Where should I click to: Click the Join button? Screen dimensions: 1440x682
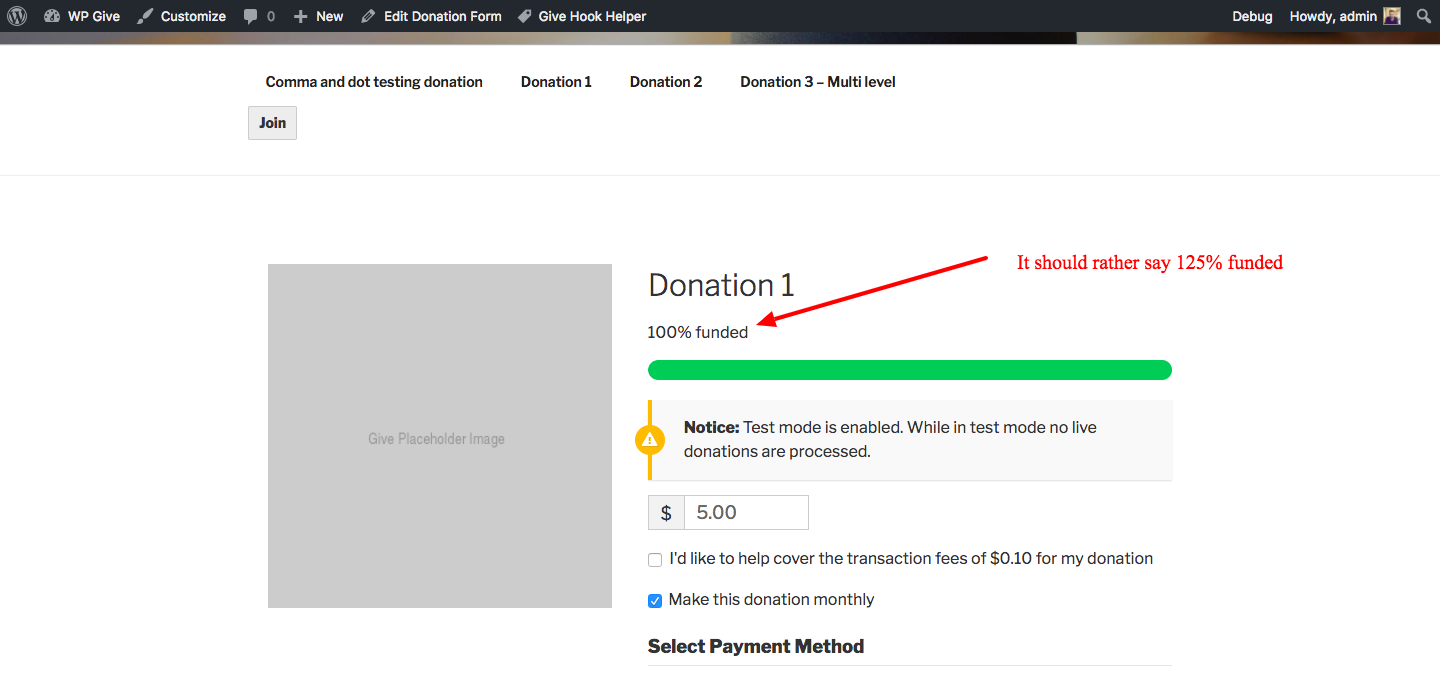tap(272, 123)
